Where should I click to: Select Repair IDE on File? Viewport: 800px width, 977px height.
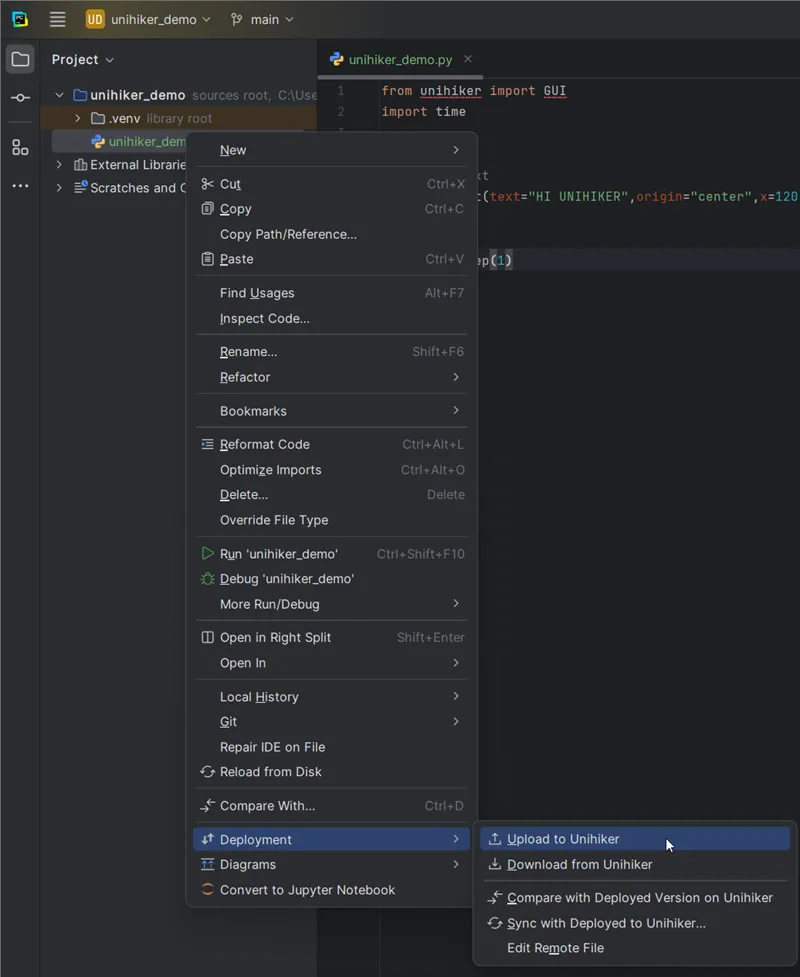331,747
